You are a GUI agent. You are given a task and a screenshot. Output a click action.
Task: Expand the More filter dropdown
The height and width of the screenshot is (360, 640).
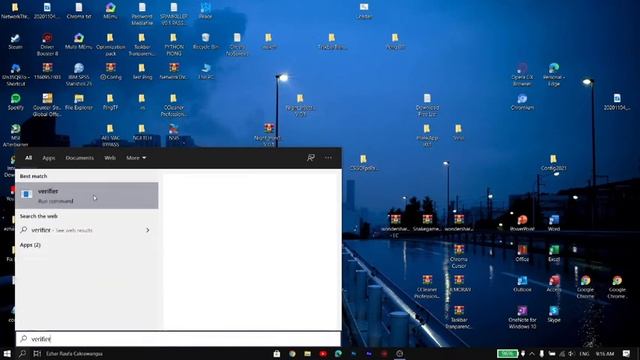point(136,158)
